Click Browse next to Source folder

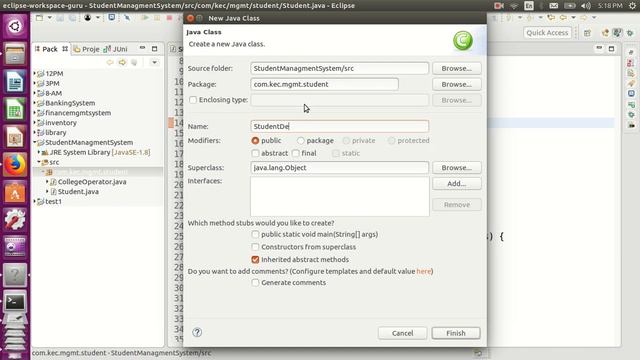(456, 68)
